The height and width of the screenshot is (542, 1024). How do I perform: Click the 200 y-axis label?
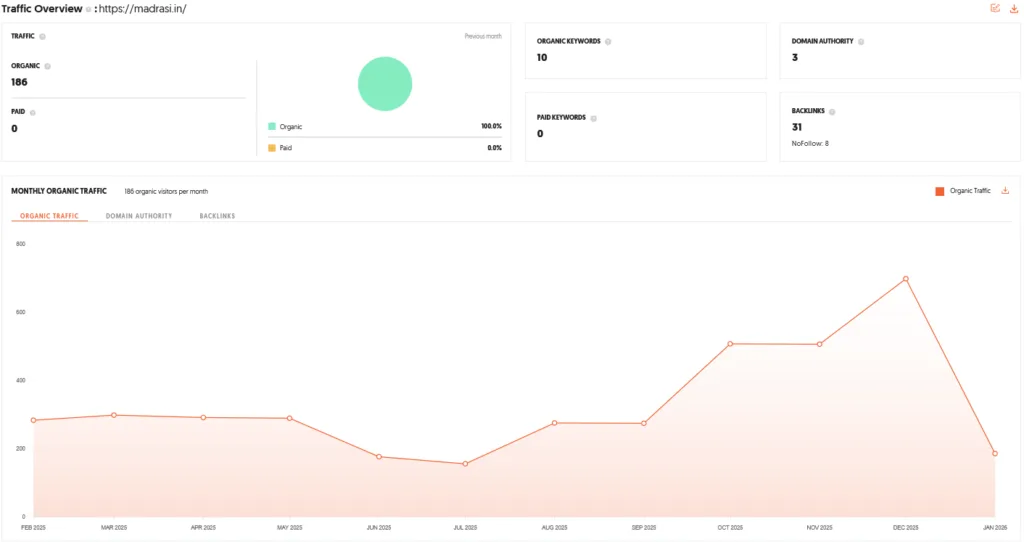21,449
